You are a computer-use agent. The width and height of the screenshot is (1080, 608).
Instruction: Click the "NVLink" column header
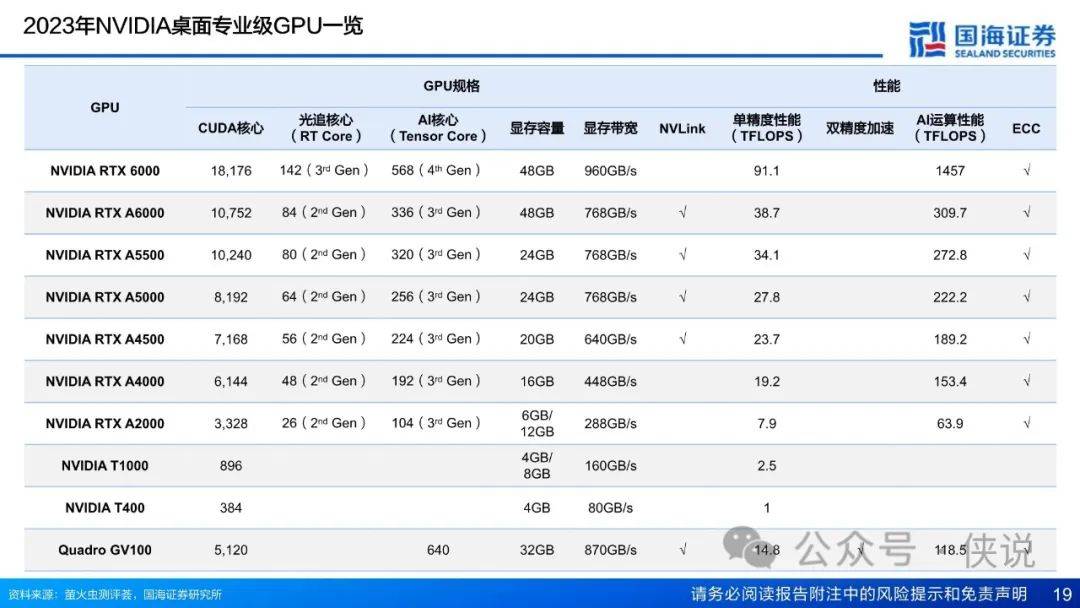[x=682, y=129]
